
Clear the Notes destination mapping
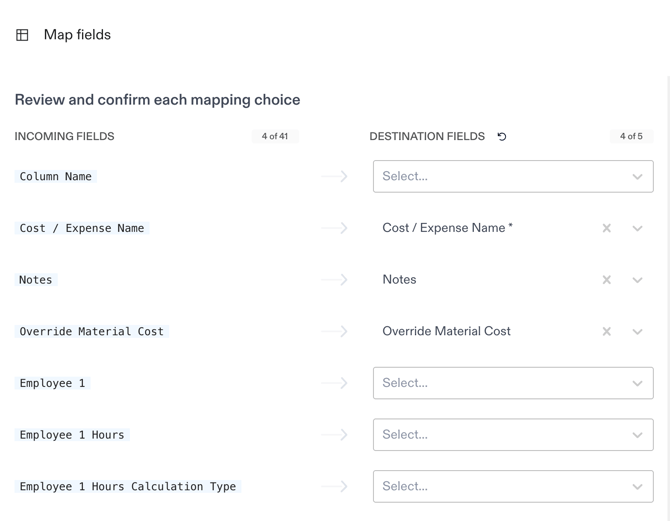tap(606, 280)
